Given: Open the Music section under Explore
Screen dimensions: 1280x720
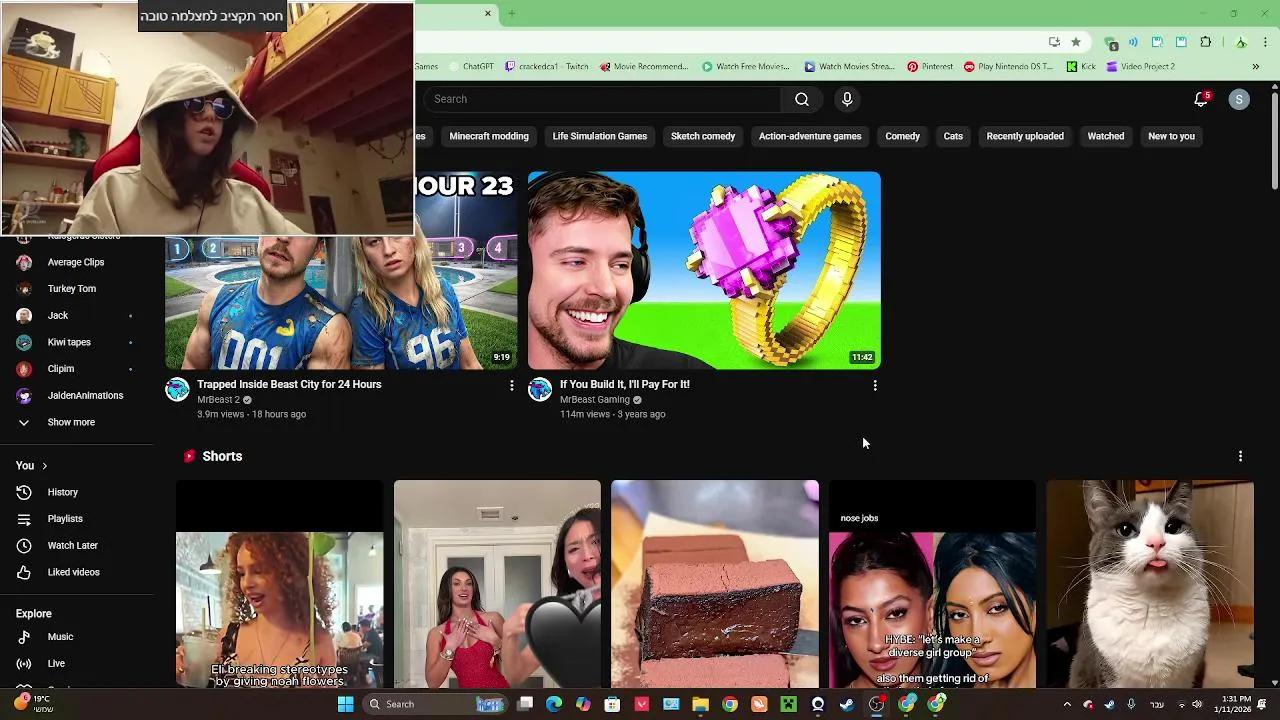Looking at the screenshot, I should point(60,636).
